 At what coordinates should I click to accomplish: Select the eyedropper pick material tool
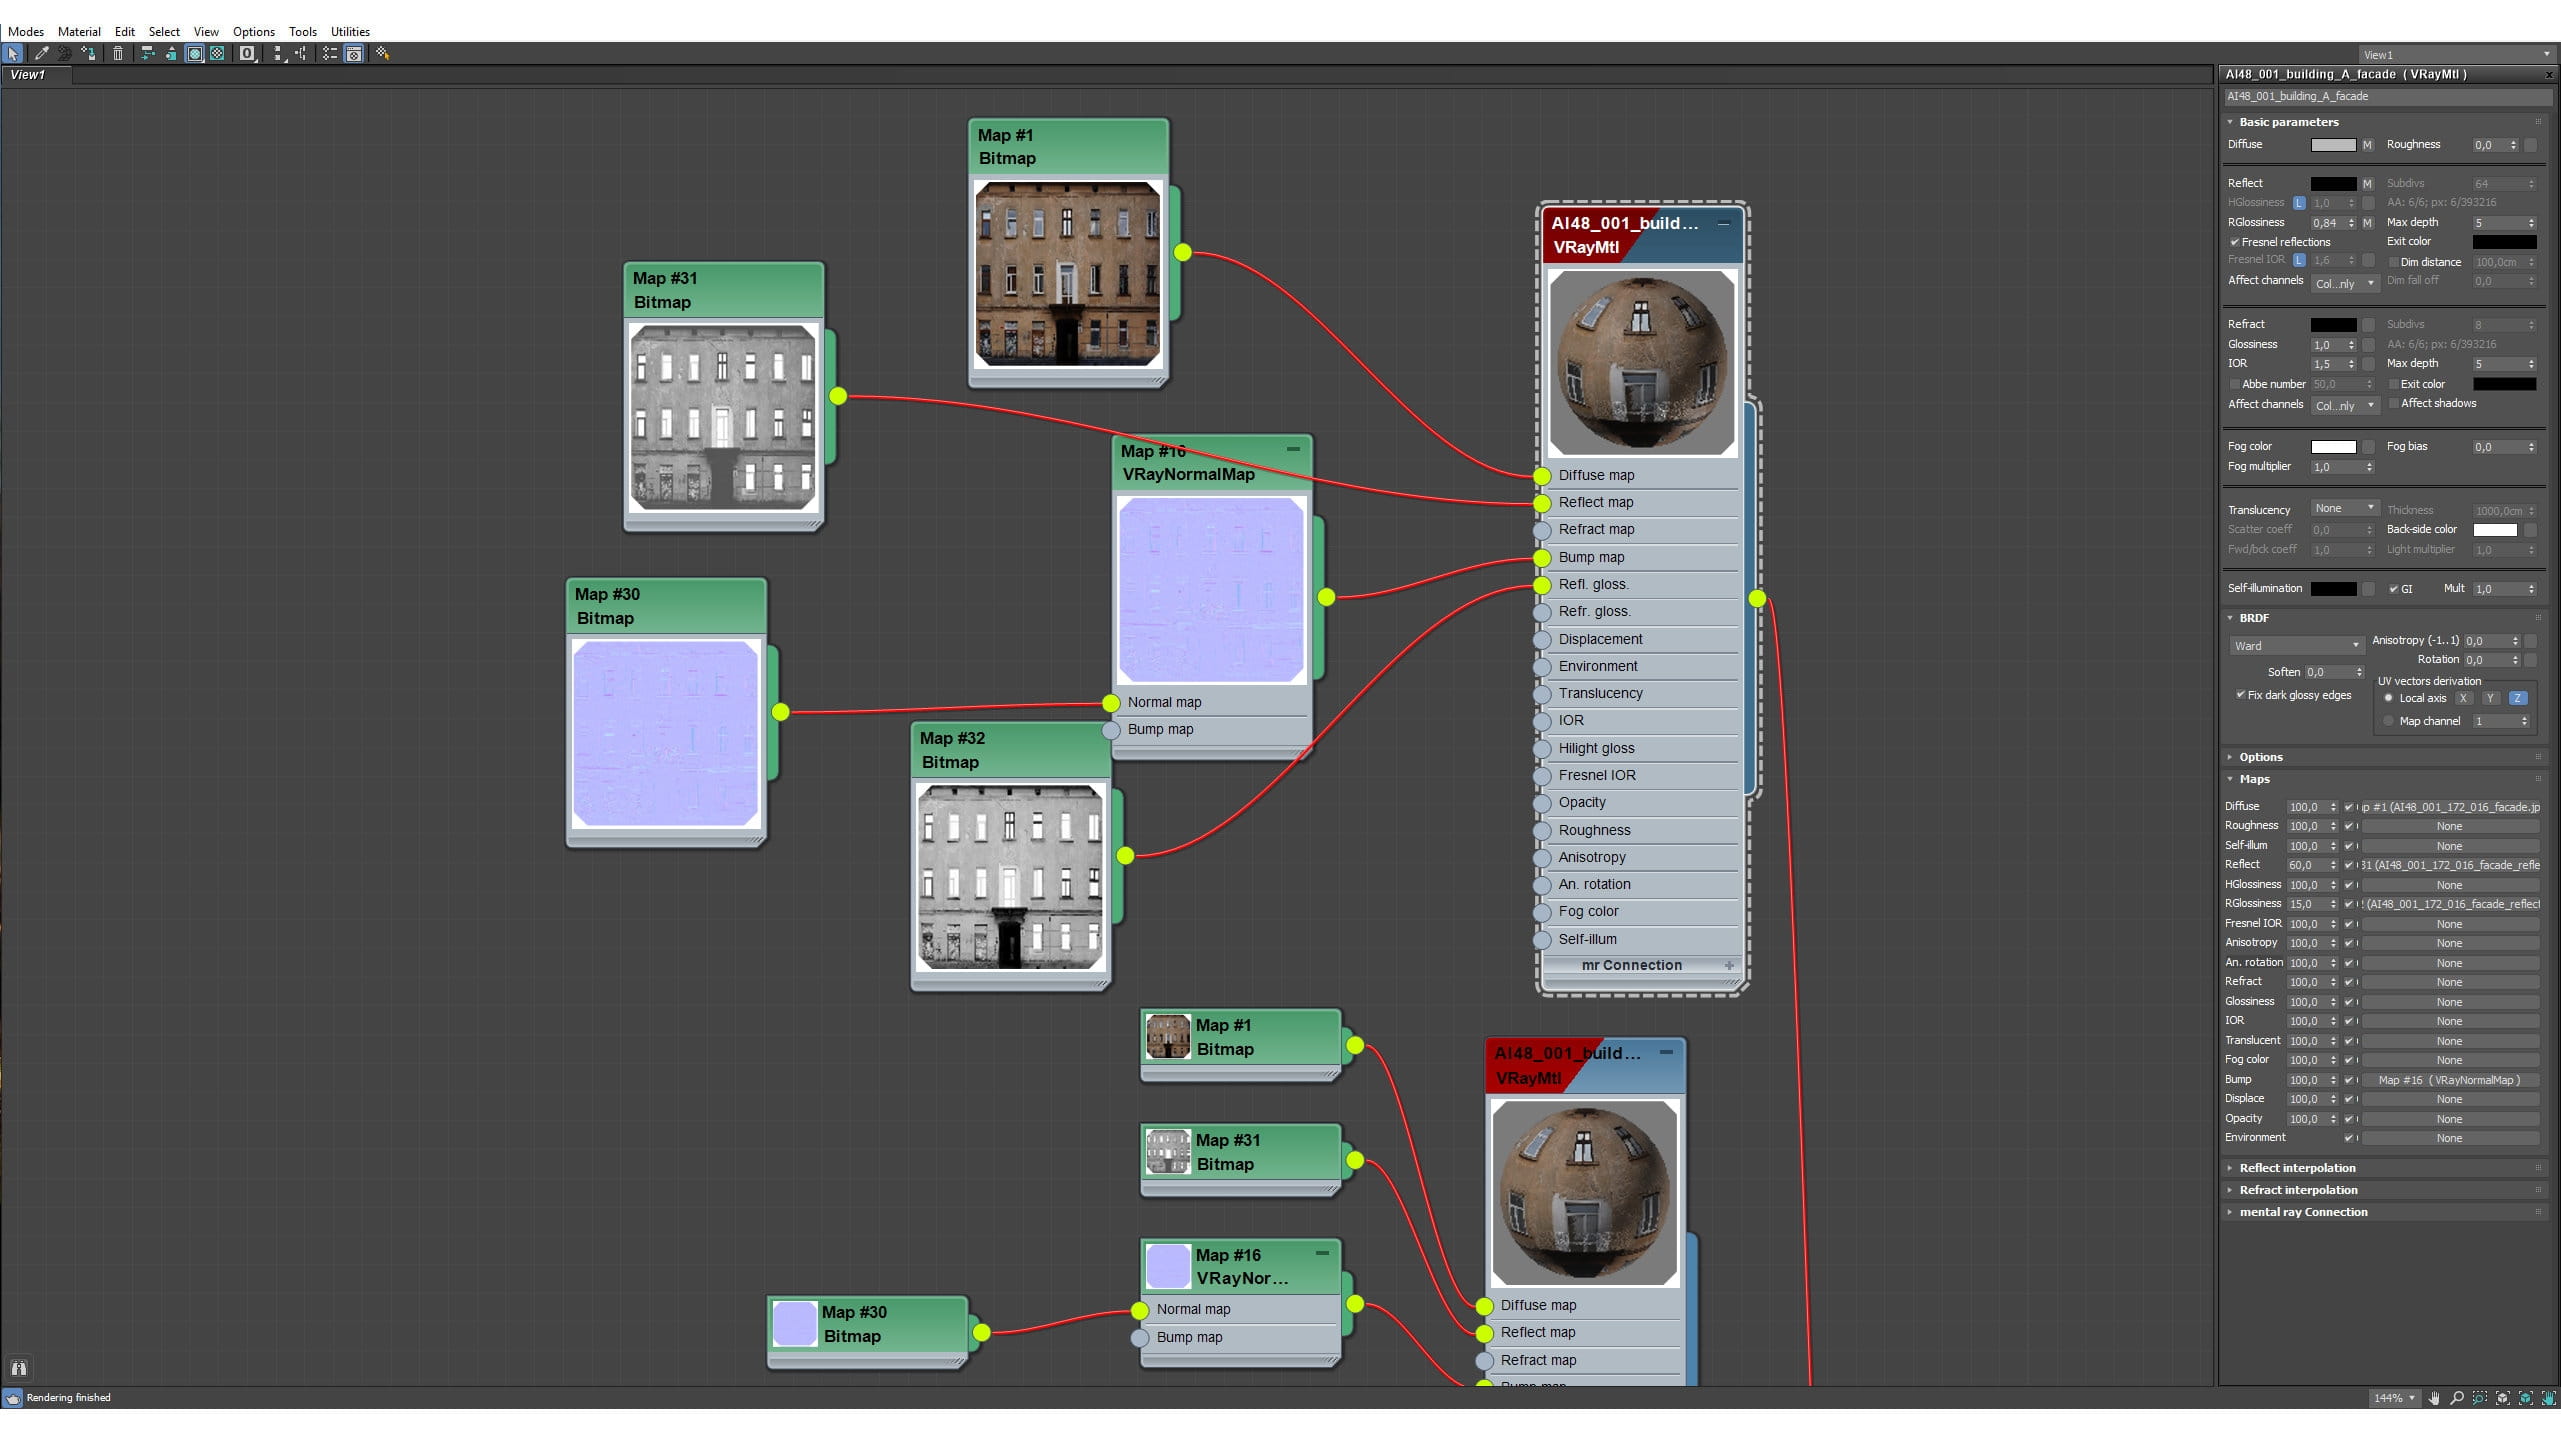tap(41, 54)
